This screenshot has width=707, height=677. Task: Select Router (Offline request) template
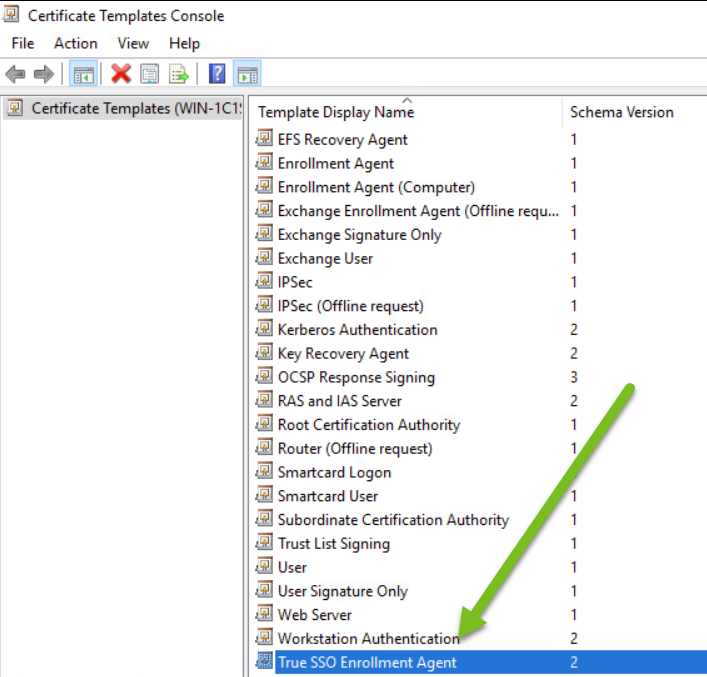pos(355,449)
